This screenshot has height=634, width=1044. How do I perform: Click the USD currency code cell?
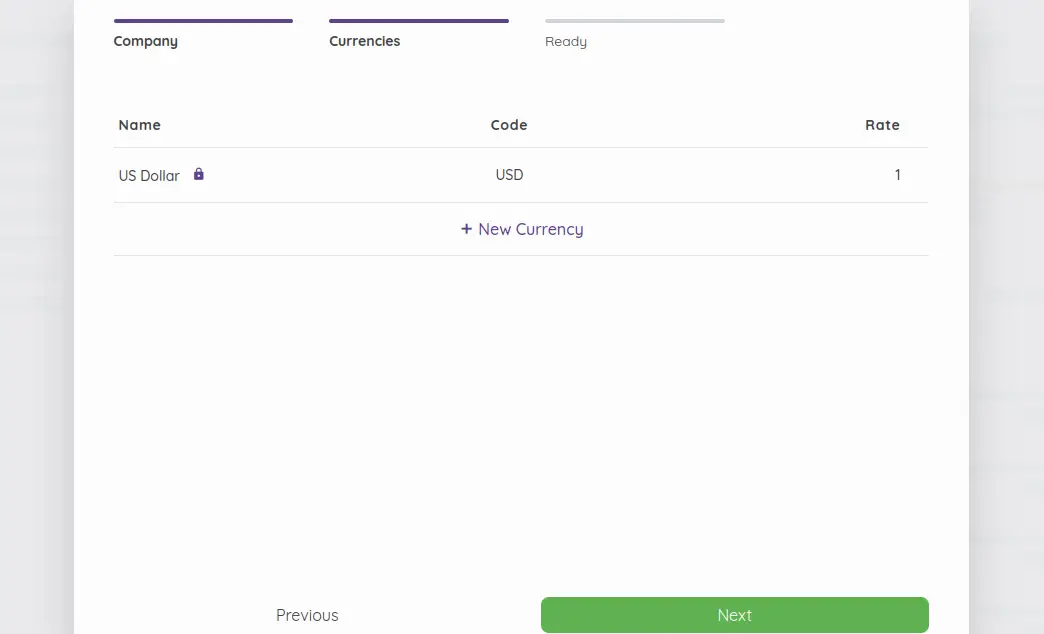point(509,175)
